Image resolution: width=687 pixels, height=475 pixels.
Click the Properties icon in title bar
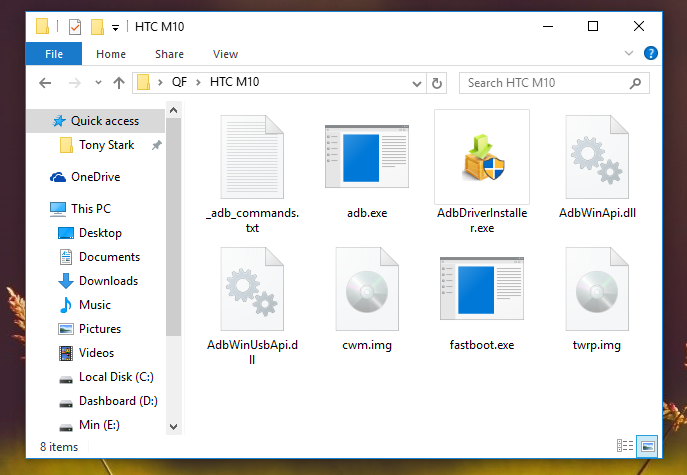[x=75, y=27]
